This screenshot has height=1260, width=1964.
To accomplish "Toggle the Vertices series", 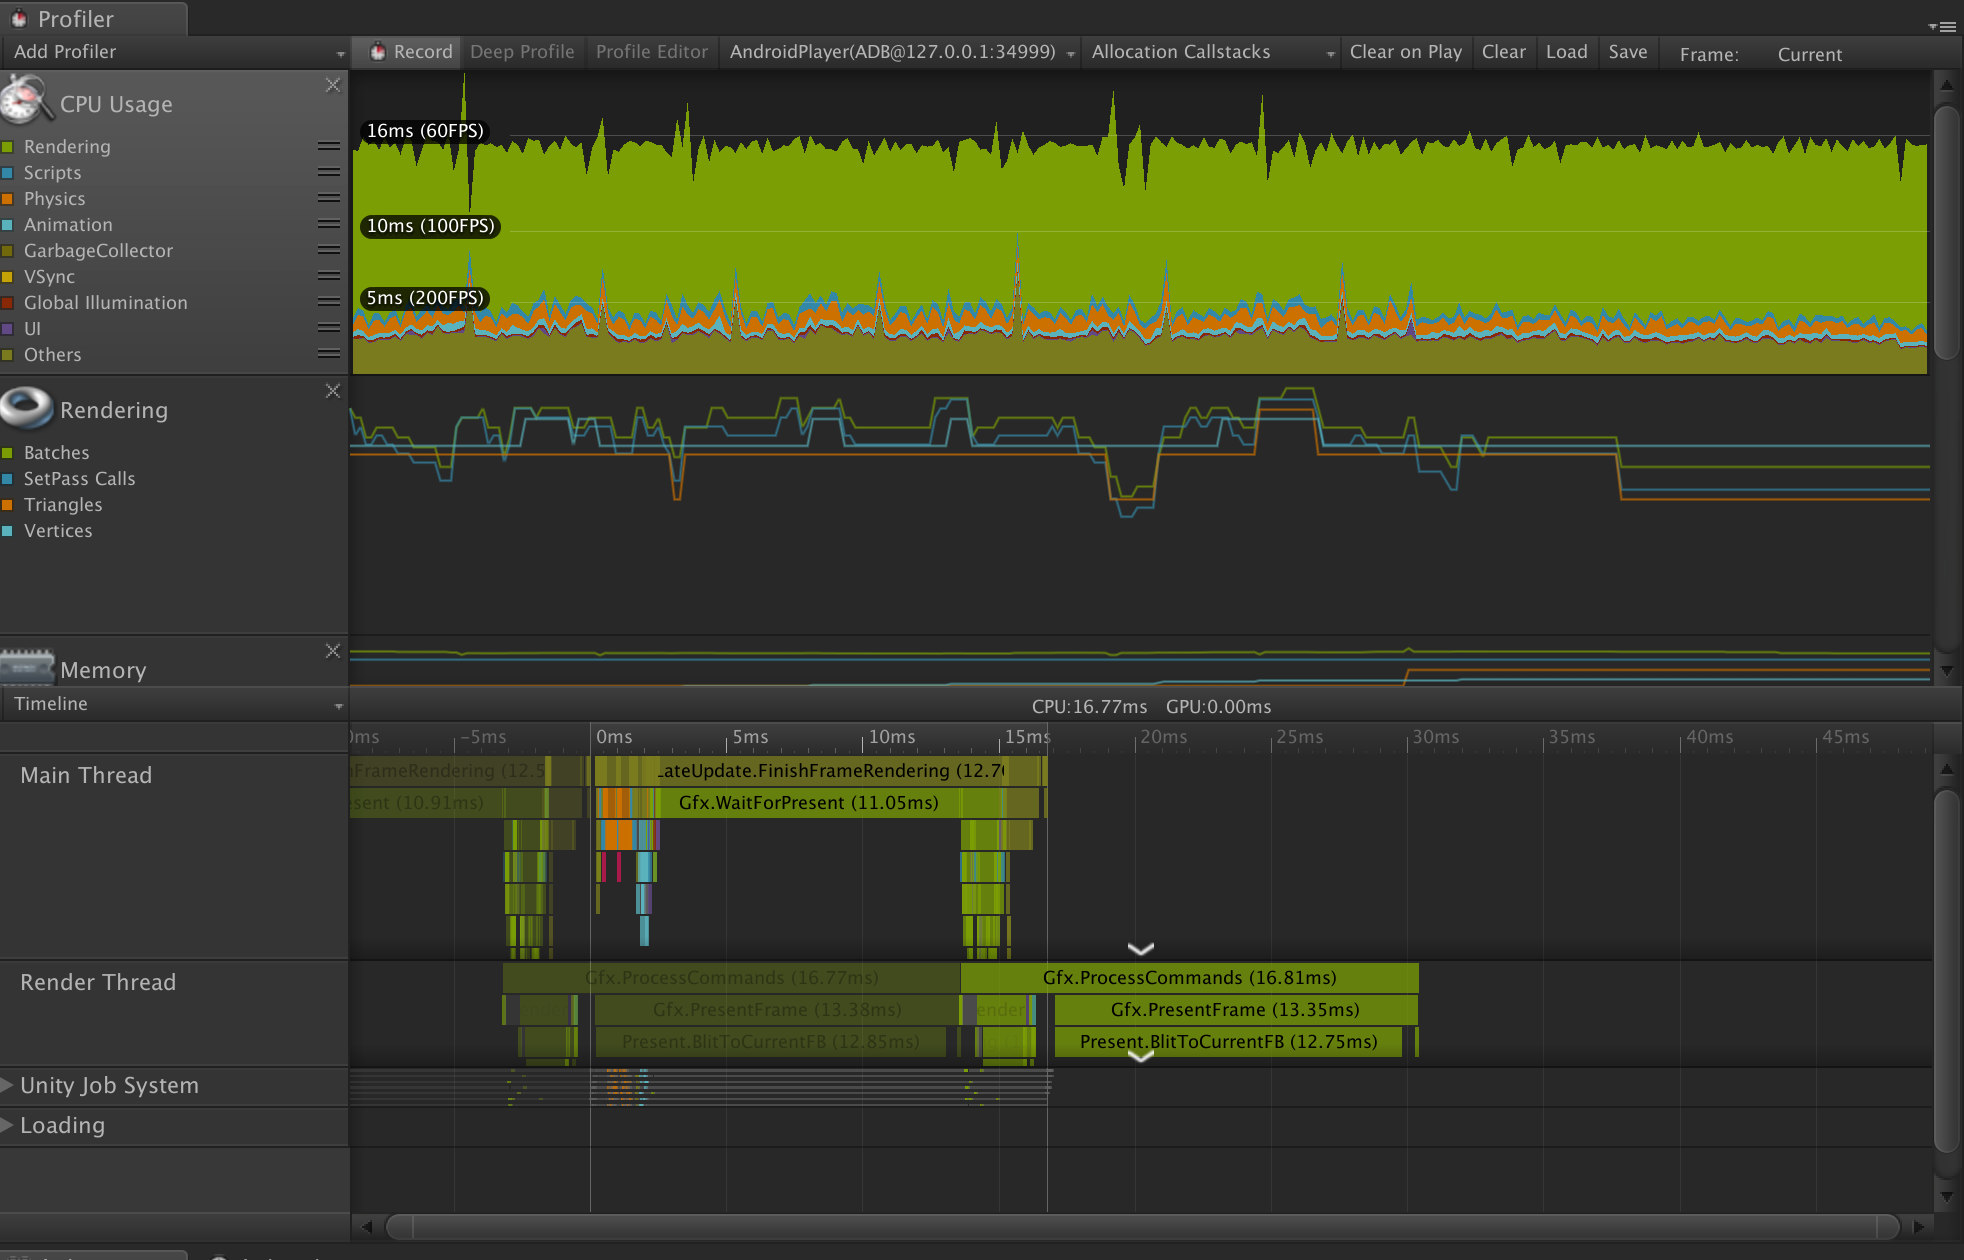I will (x=7, y=531).
